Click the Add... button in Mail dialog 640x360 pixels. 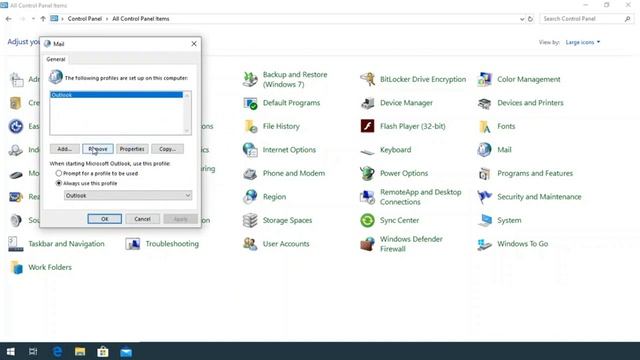pos(64,149)
